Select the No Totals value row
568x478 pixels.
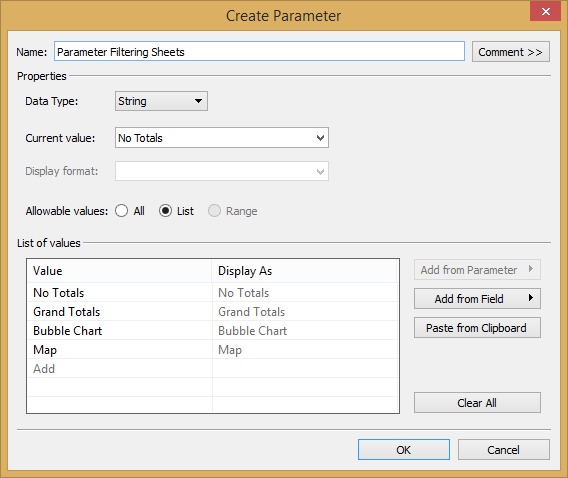coord(213,293)
